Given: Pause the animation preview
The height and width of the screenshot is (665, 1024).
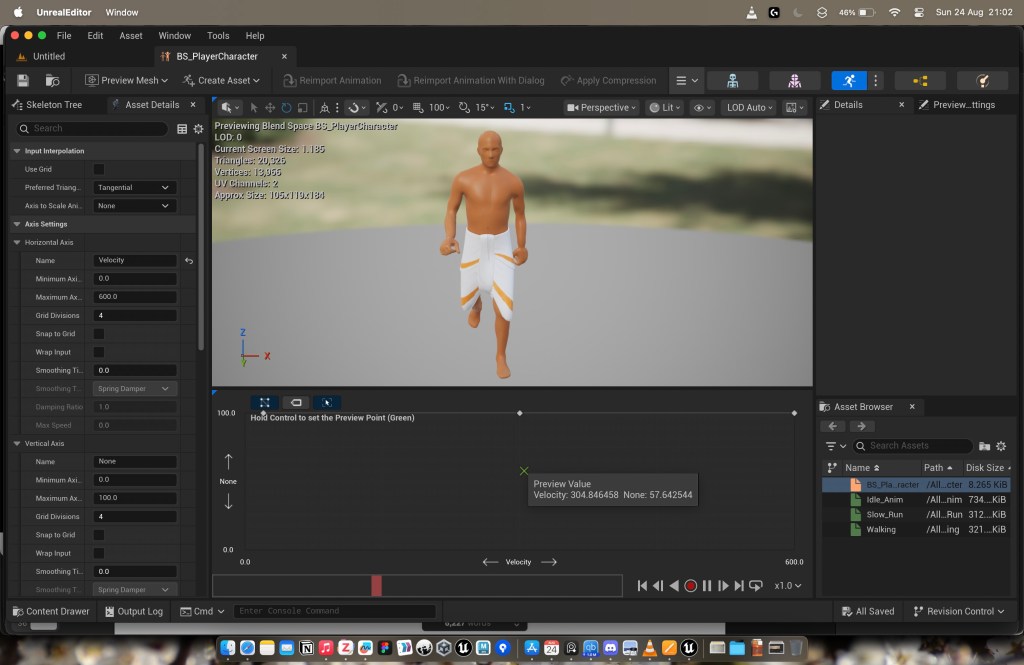Looking at the screenshot, I should (x=707, y=586).
